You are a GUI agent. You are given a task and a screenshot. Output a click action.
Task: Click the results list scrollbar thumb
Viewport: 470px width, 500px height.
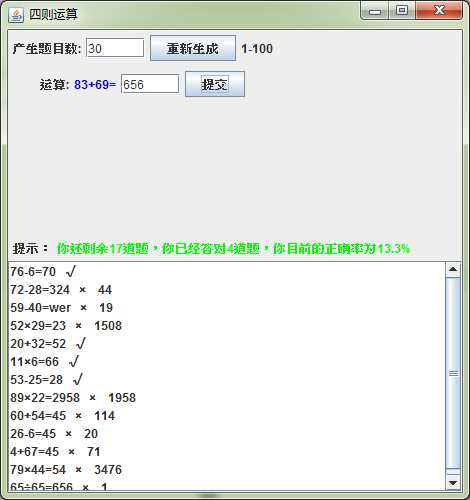pyautogui.click(x=453, y=373)
